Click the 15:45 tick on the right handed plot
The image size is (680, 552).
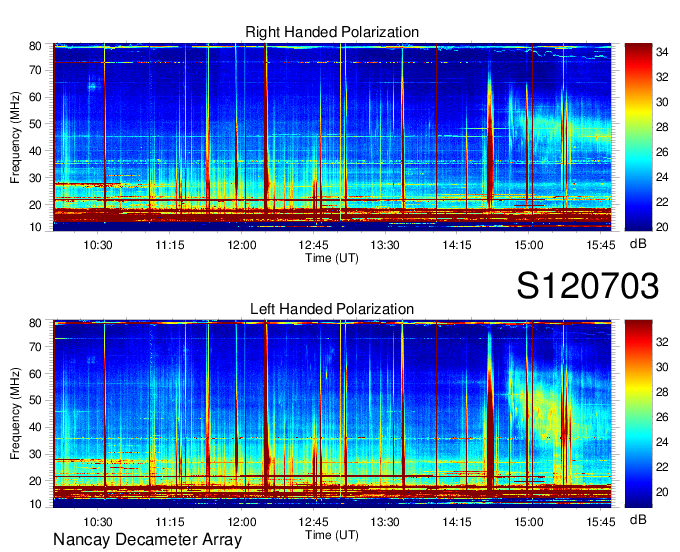[x=601, y=245]
